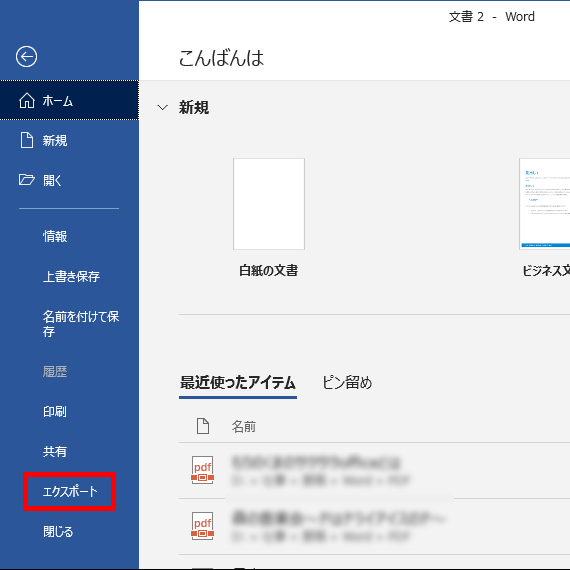This screenshot has width=570, height=570.
Task: Click the open folder icon
Action: [27, 180]
